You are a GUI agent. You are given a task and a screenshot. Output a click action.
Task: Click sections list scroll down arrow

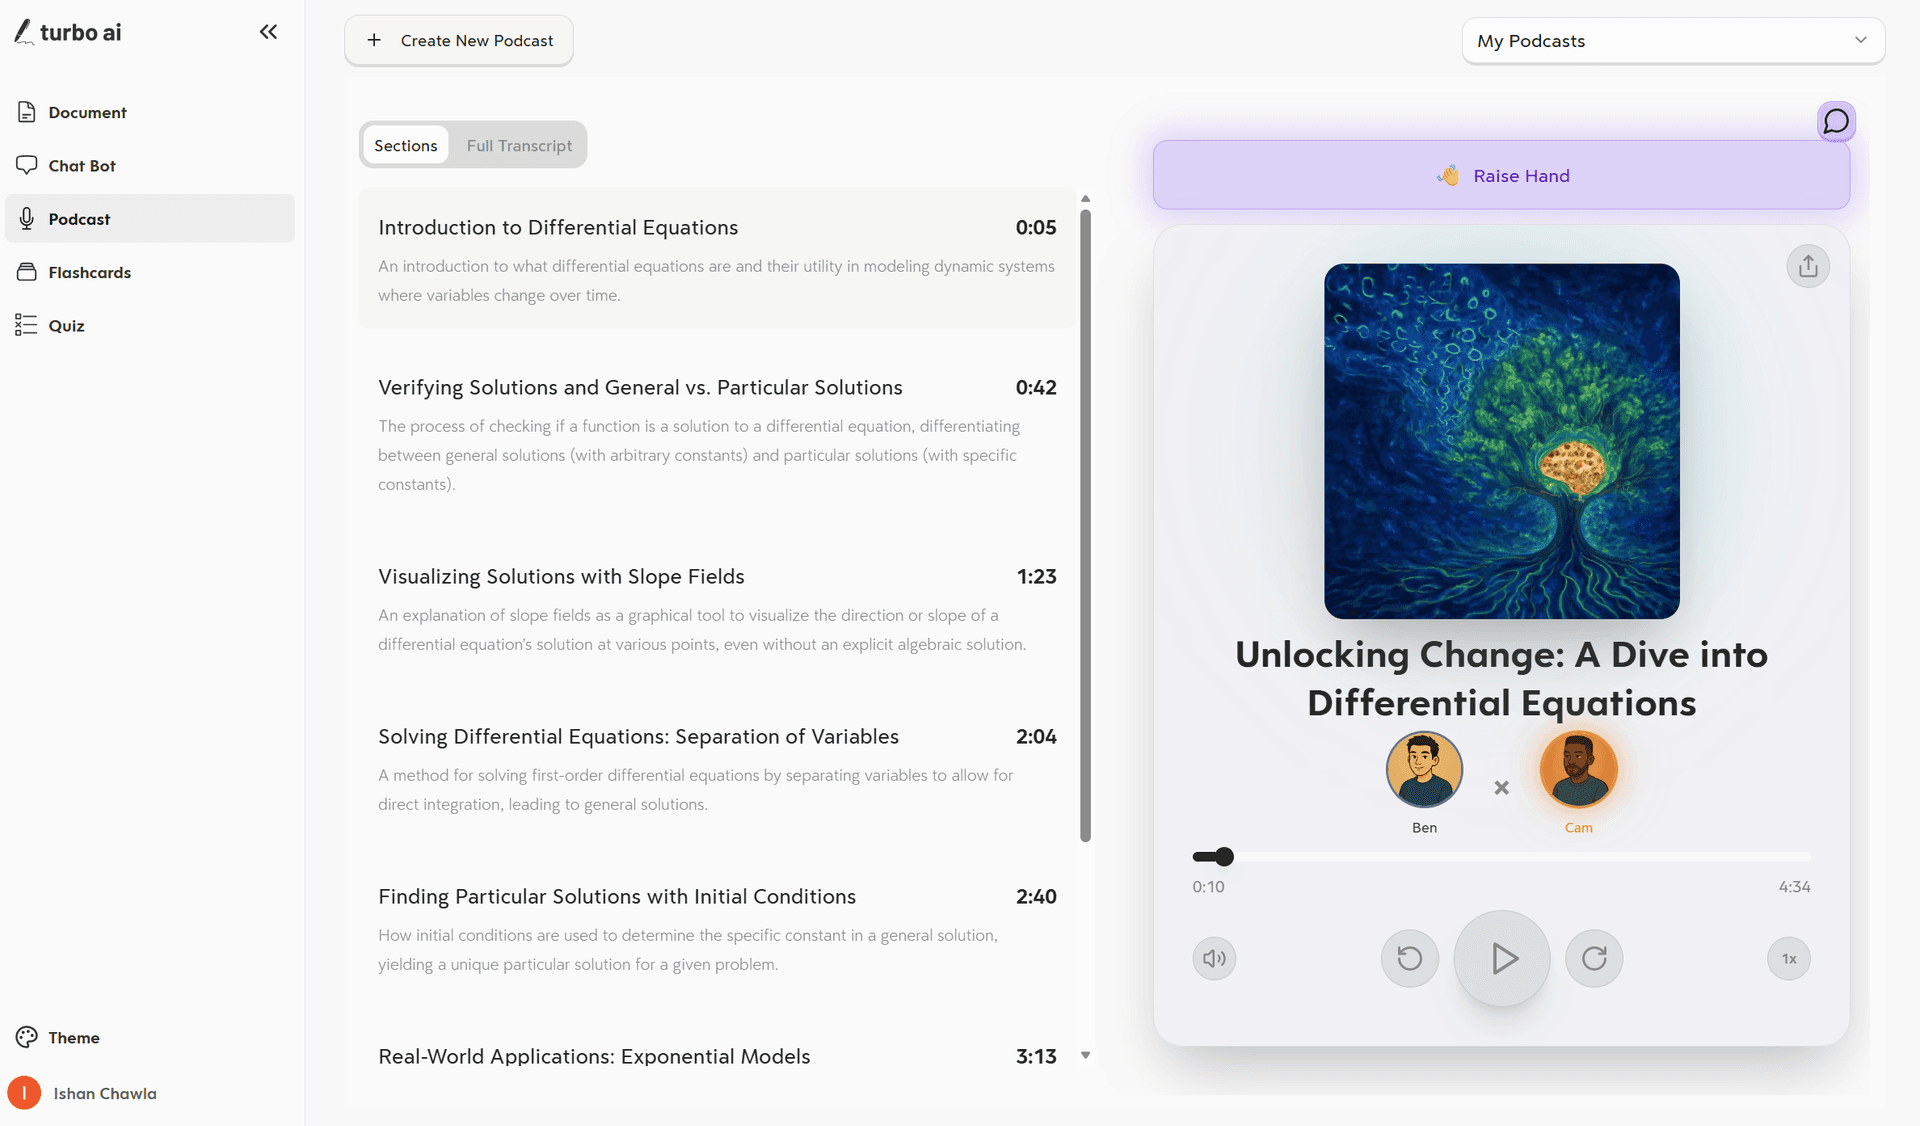tap(1085, 1055)
